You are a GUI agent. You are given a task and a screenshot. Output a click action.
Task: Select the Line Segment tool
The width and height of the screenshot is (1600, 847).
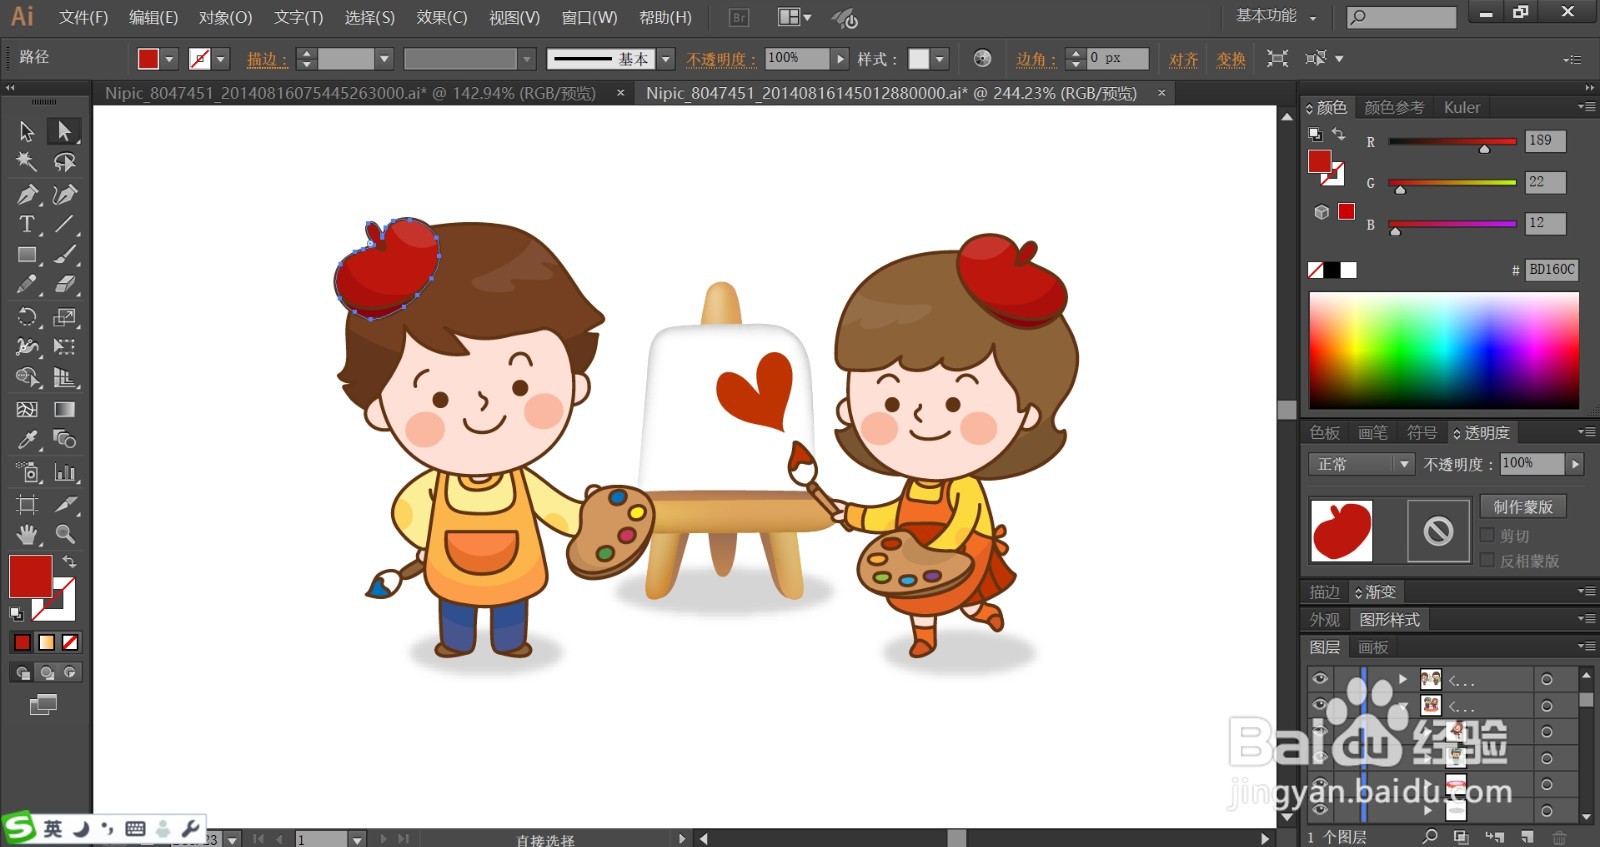(x=64, y=224)
